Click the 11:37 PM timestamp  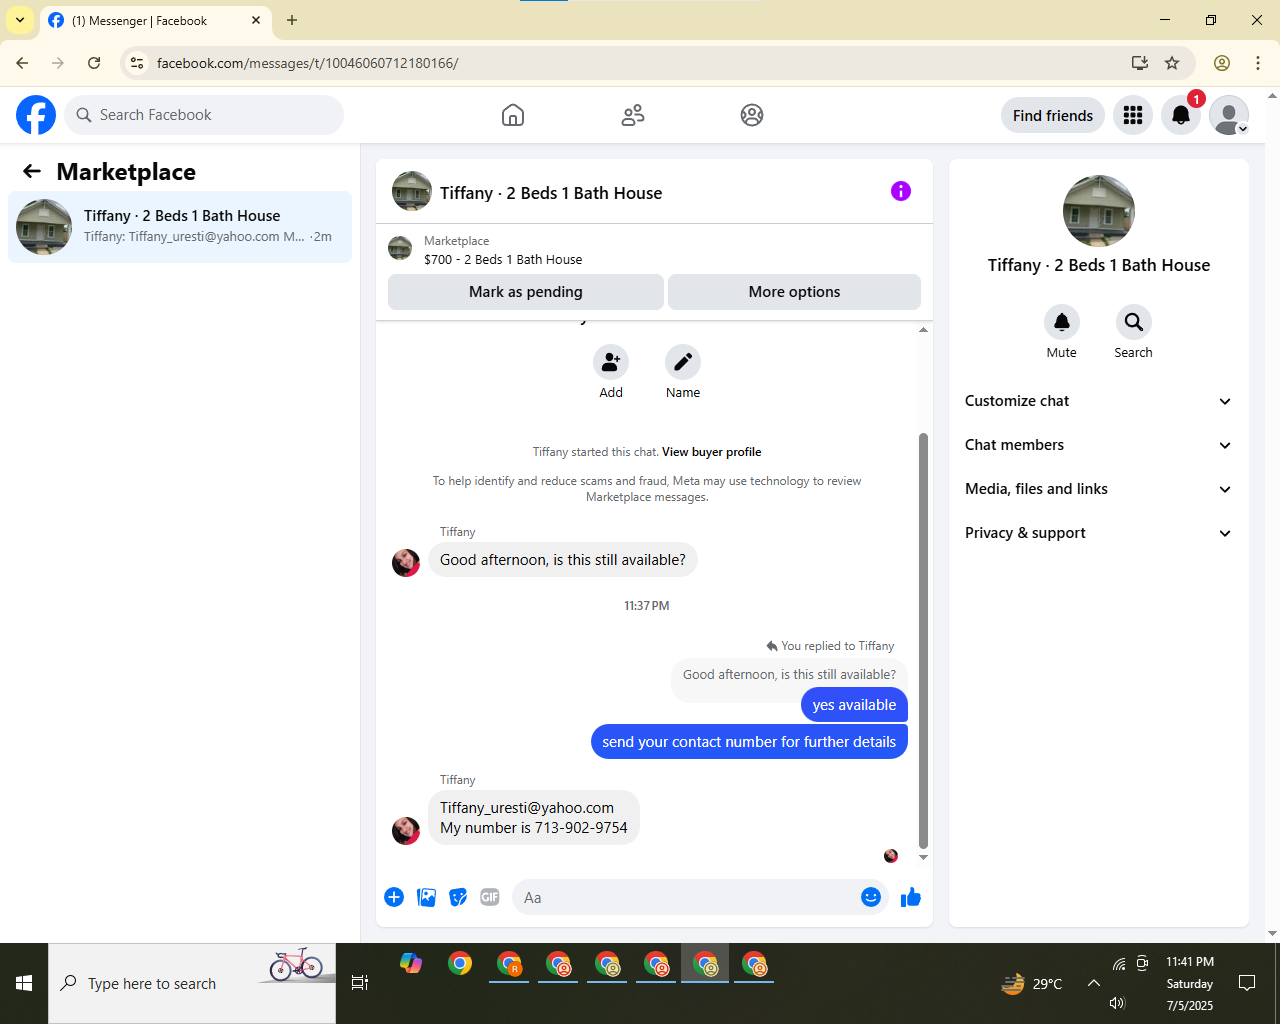[647, 606]
